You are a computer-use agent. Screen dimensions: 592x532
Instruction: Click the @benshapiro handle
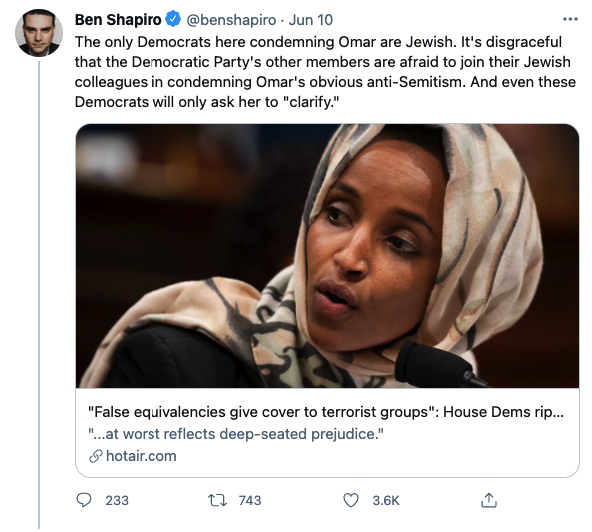(x=231, y=20)
